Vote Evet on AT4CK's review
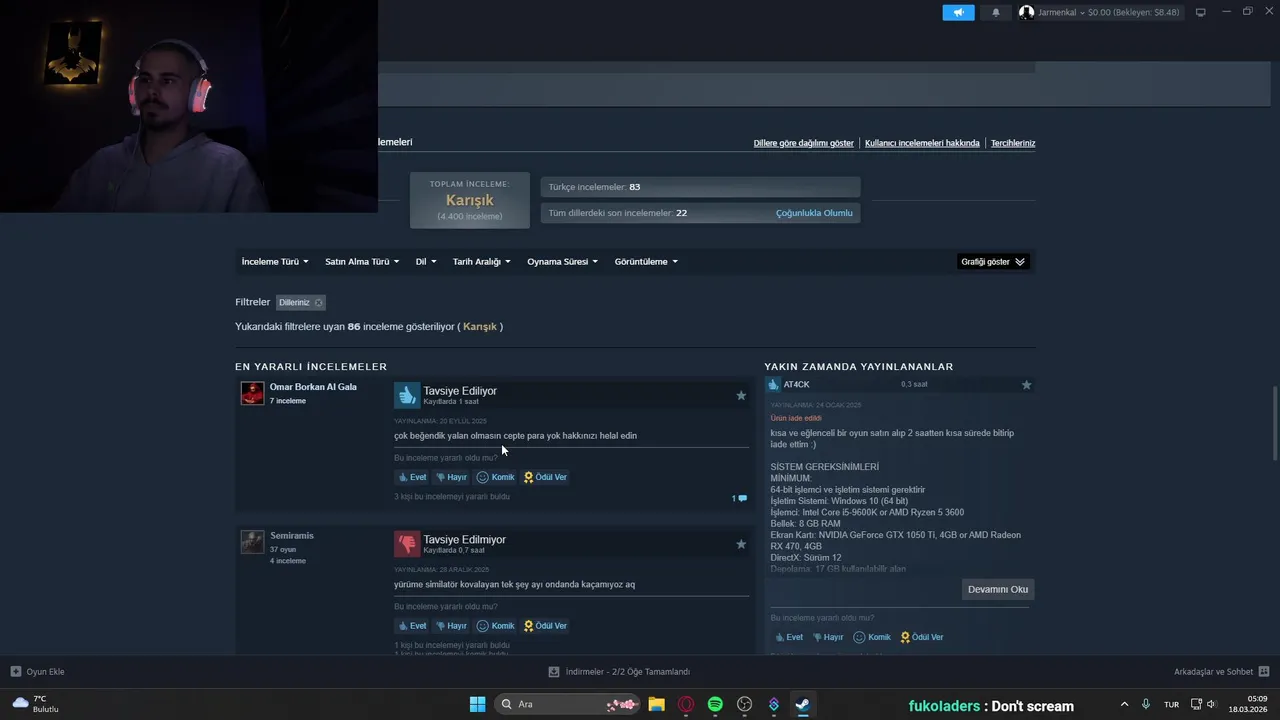This screenshot has height=720, width=1280. (788, 637)
